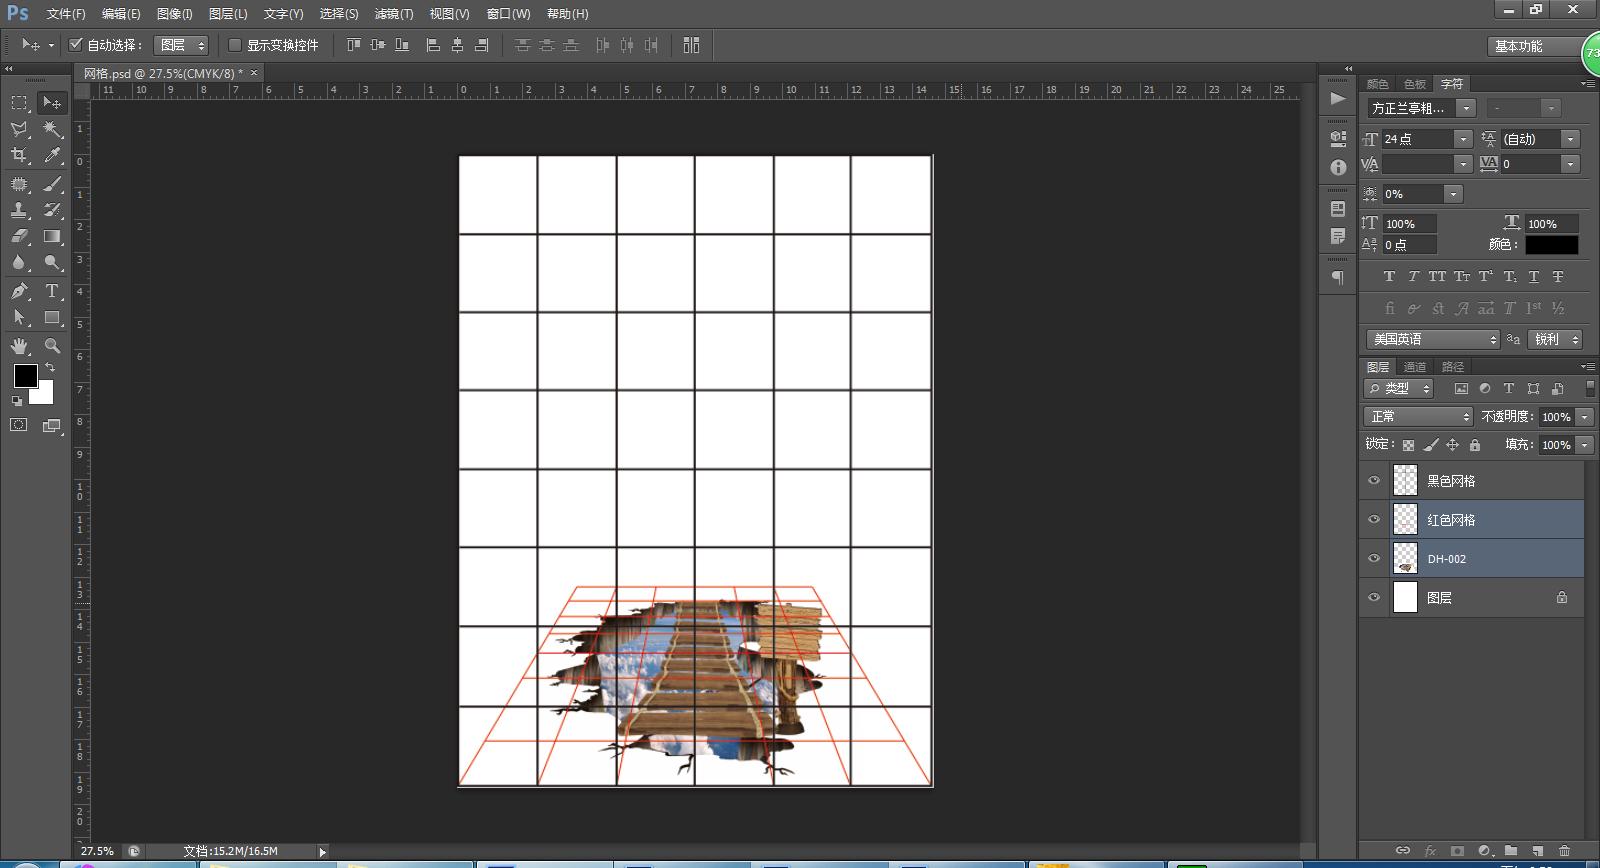Select the Eraser tool
The width and height of the screenshot is (1600, 868).
(x=19, y=237)
